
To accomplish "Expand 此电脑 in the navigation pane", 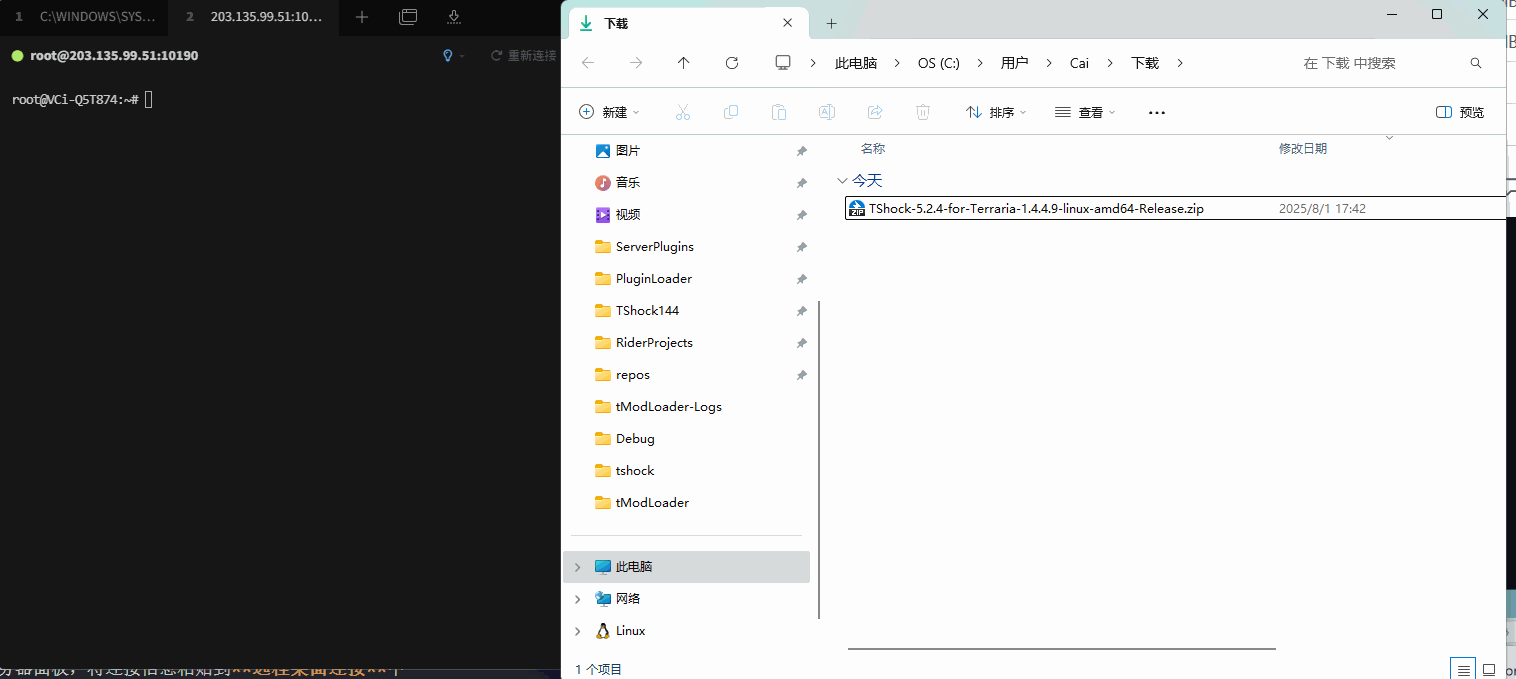I will (x=577, y=567).
